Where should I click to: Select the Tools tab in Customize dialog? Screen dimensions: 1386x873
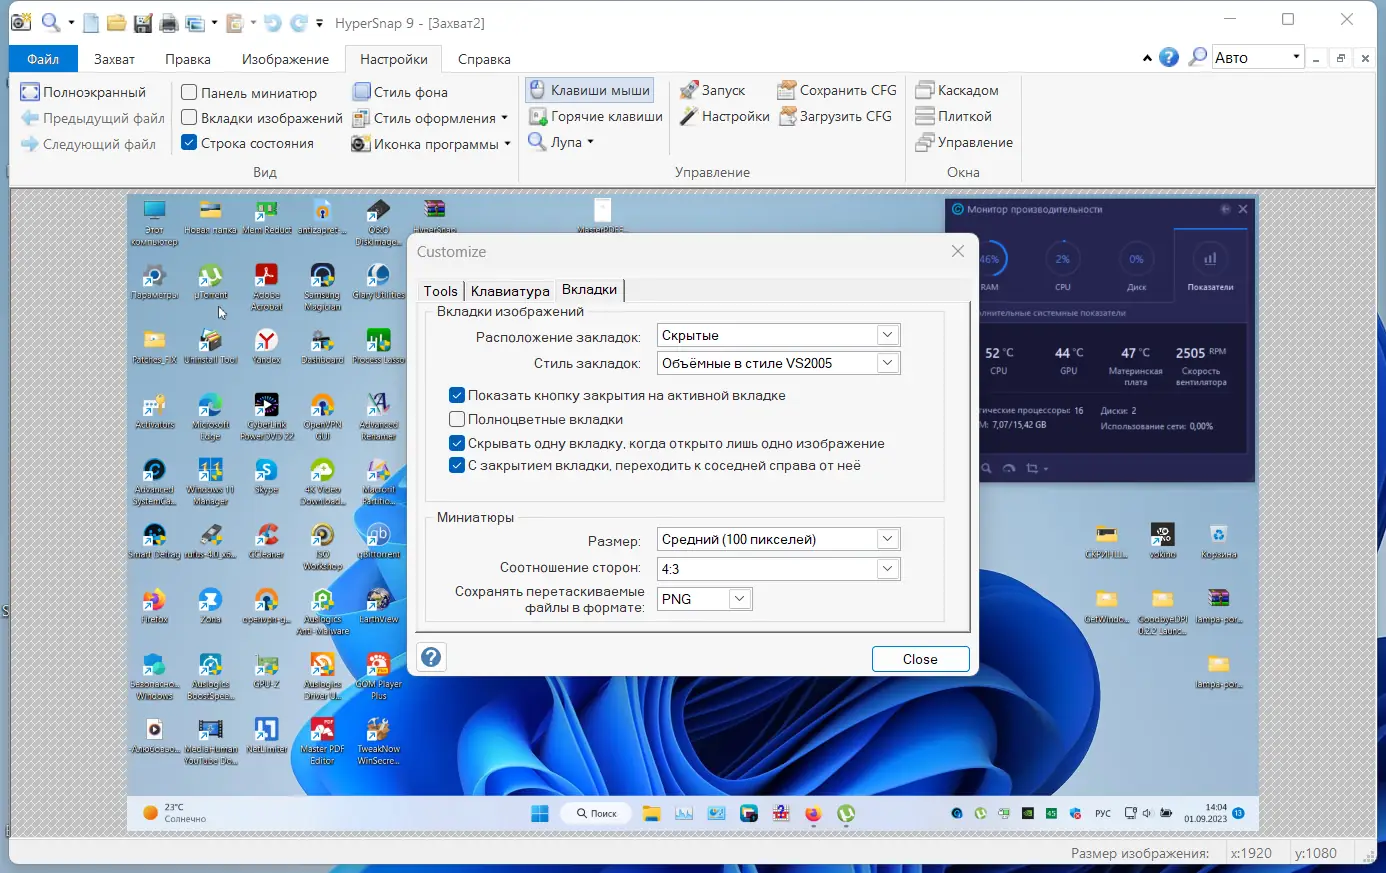[x=440, y=291]
